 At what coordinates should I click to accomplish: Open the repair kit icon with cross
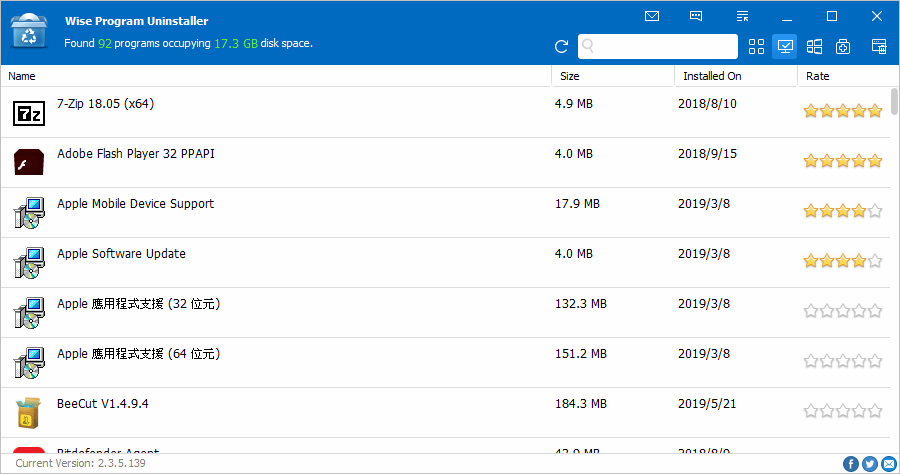[x=843, y=46]
